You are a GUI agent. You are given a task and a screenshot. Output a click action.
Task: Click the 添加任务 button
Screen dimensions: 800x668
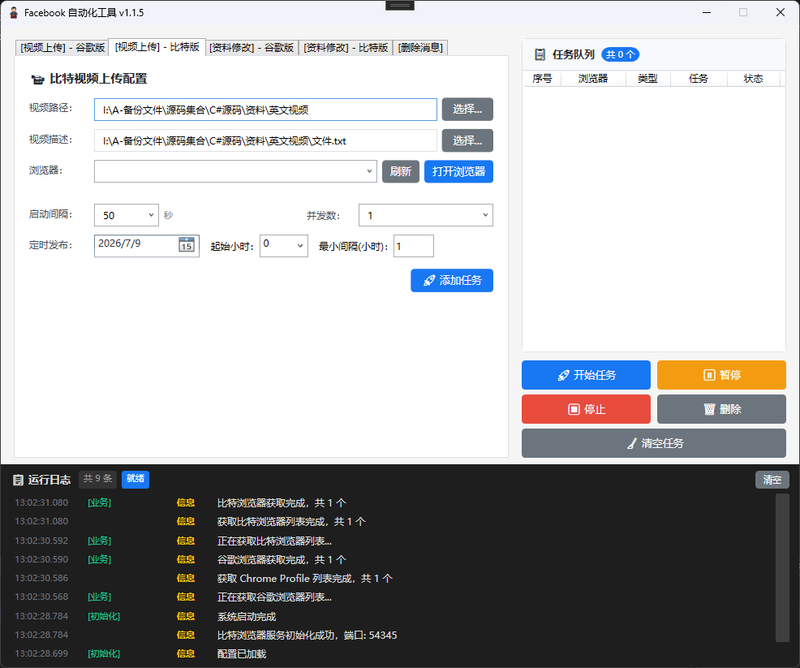[452, 280]
